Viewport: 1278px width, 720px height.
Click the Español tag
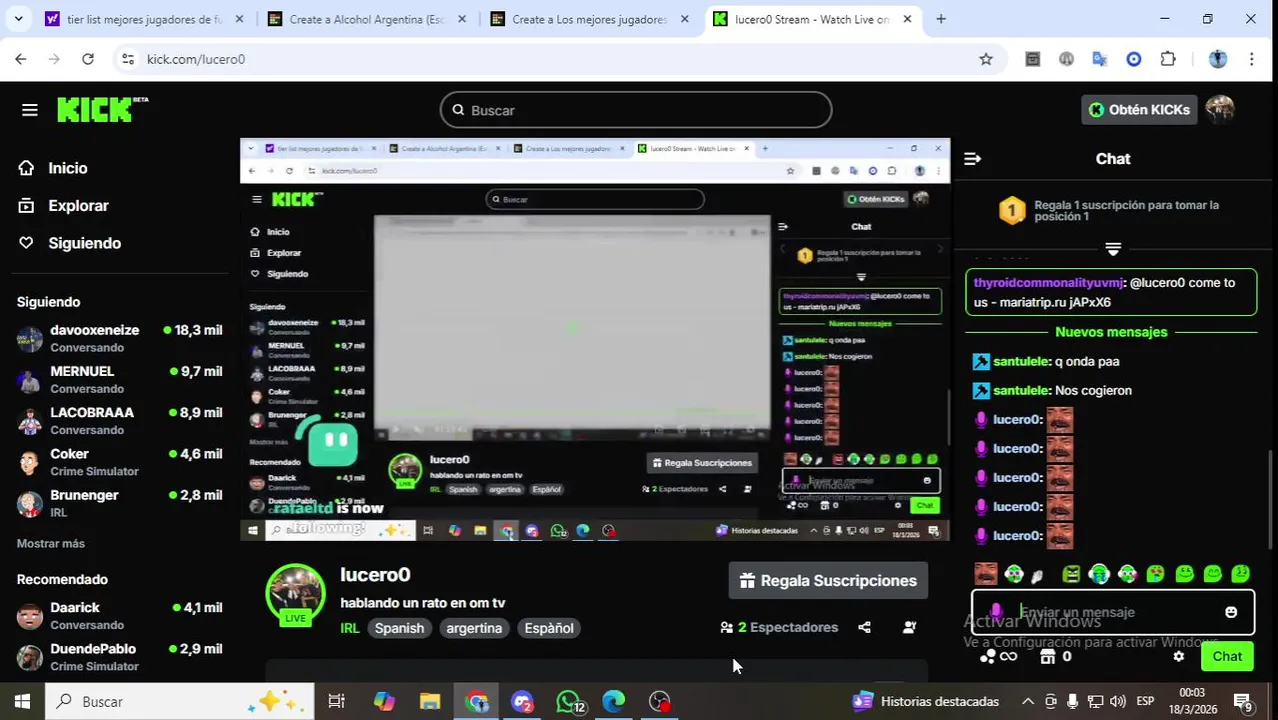[549, 628]
